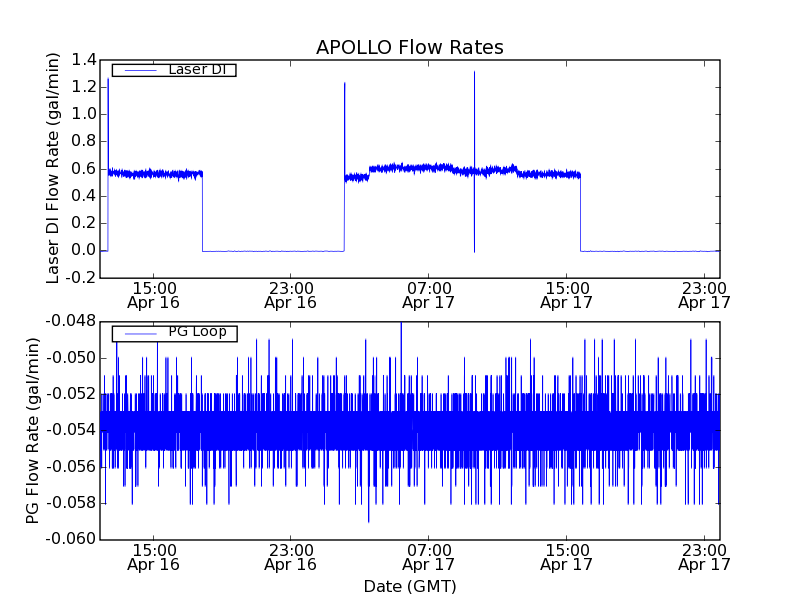
Task: Click the "Date (GMT)" x-axis label
Action: [410, 587]
